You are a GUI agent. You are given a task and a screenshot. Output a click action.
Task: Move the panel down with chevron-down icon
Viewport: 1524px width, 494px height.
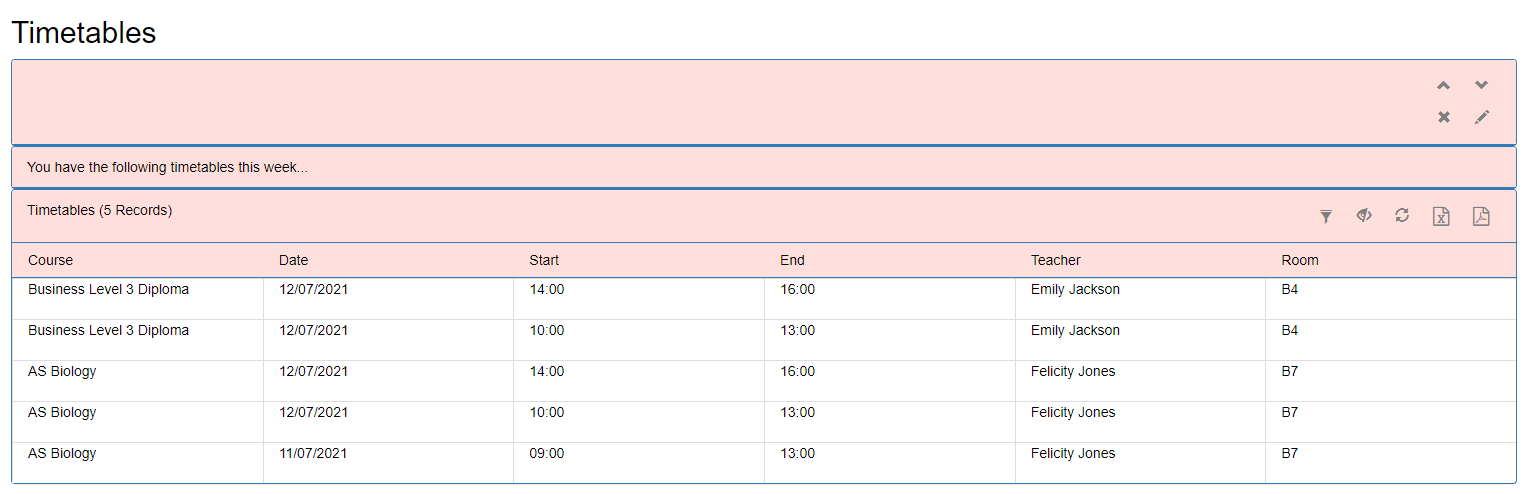click(x=1481, y=86)
